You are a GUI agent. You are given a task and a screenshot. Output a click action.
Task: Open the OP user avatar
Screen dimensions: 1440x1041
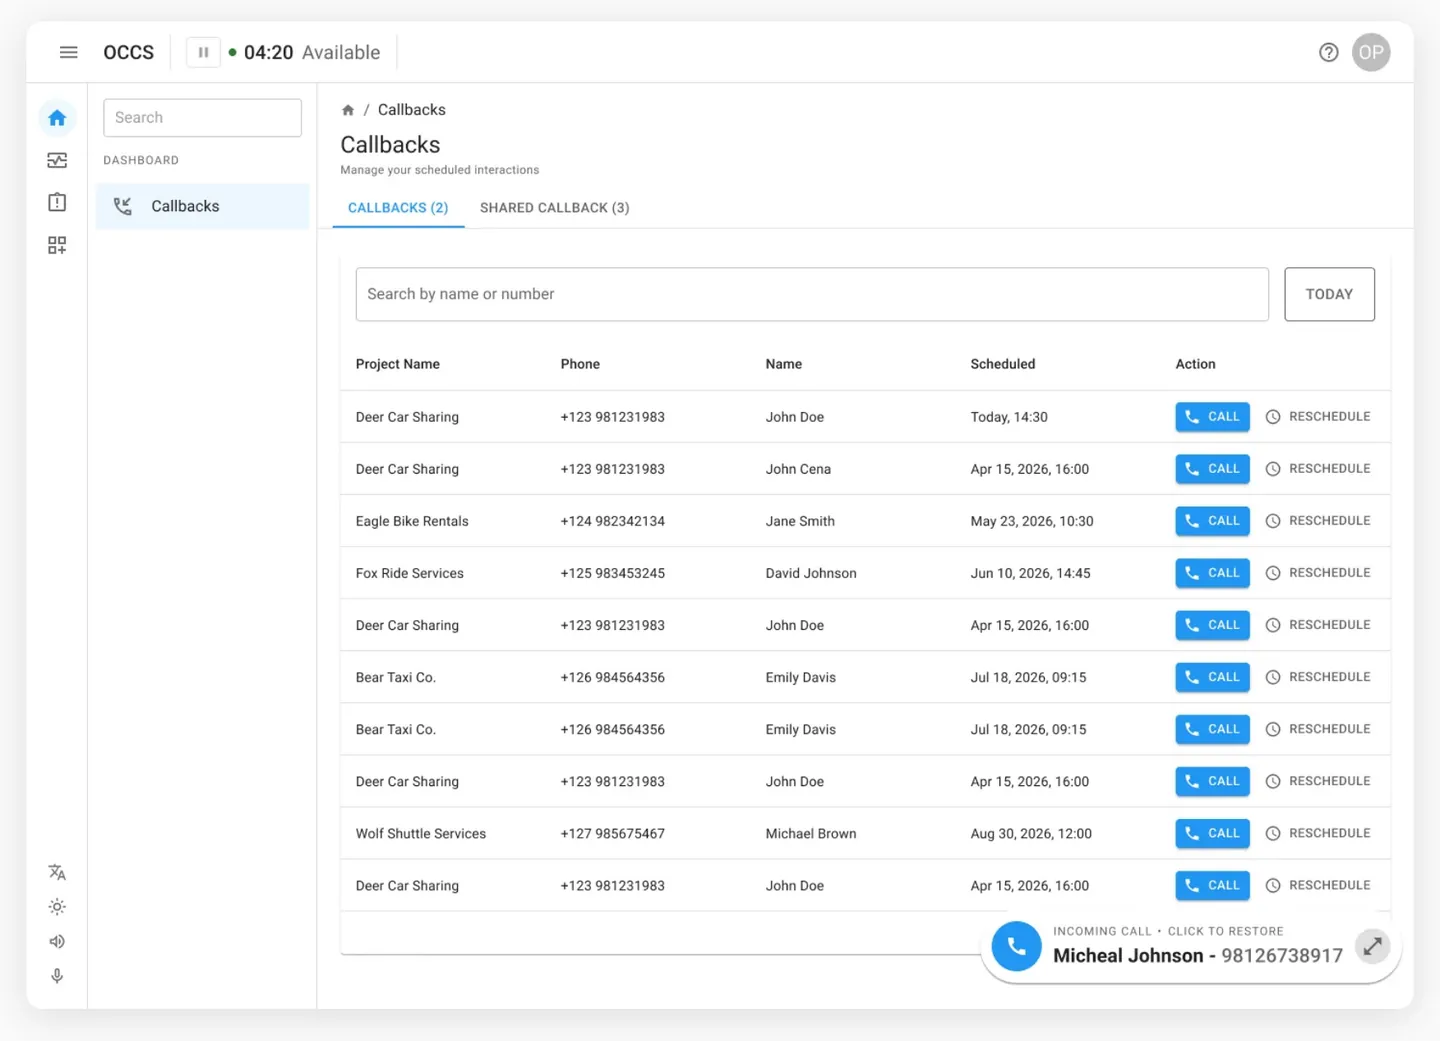(x=1371, y=52)
